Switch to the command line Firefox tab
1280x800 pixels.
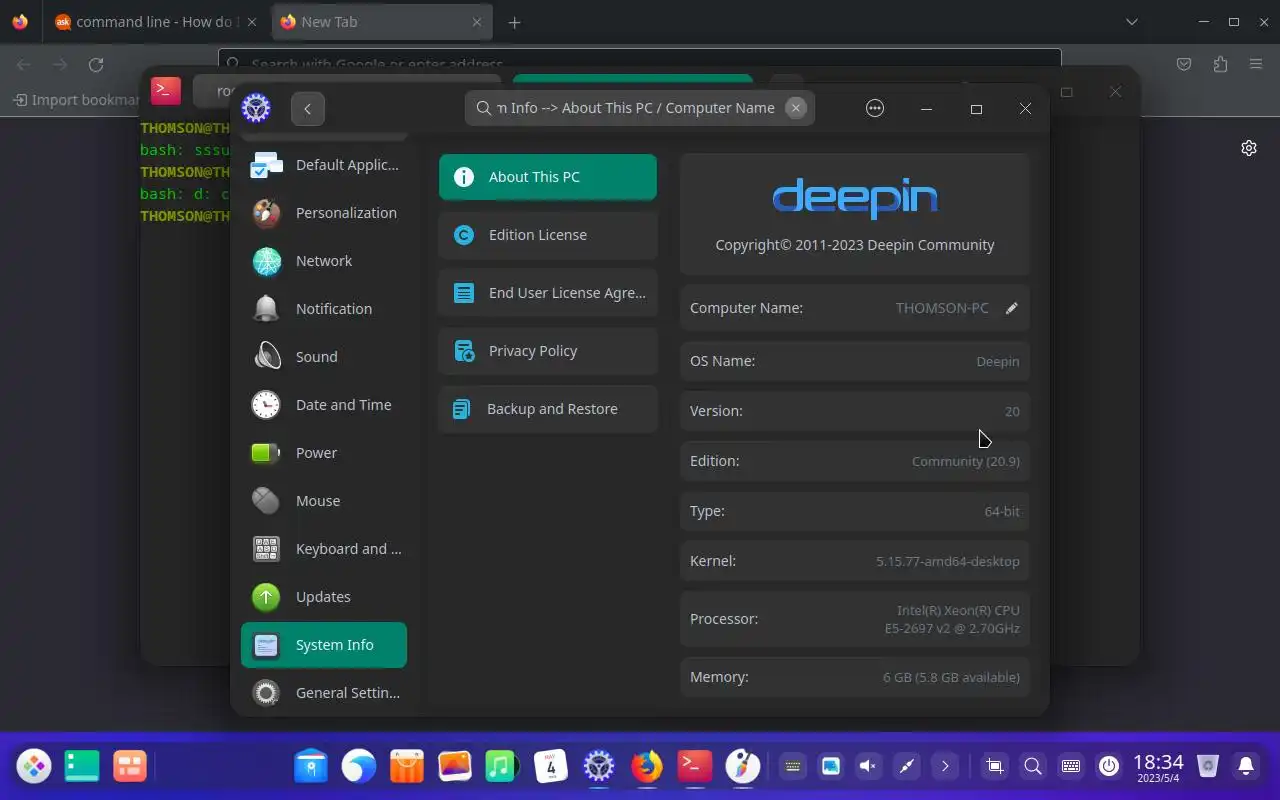coord(156,22)
